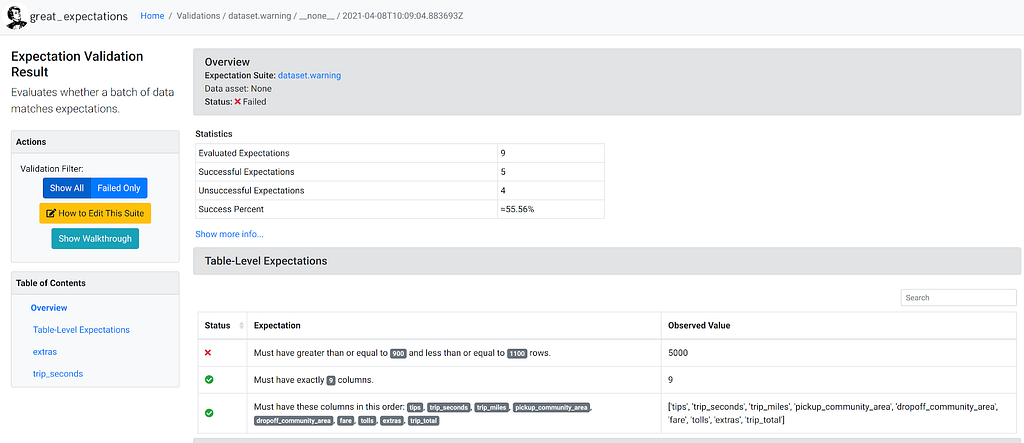Click the green check for exactly 9 columns
Screen dimensions: 1024x443
209,379
